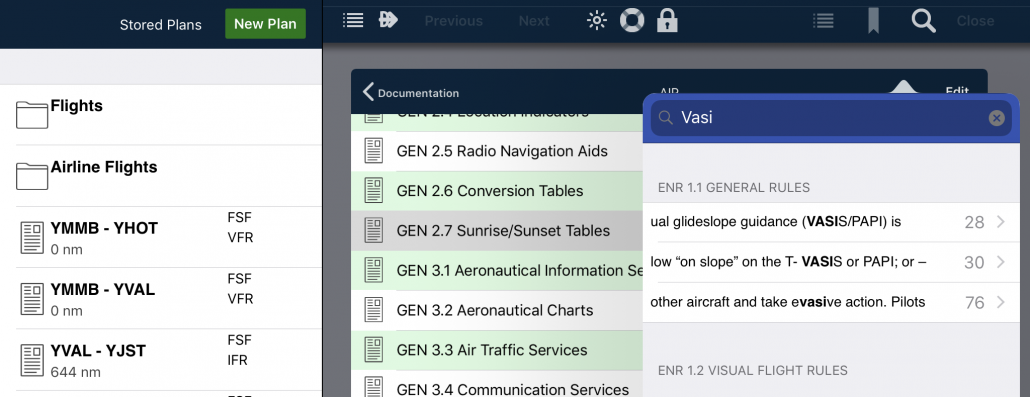Screen dimensions: 1030x397
Task: Open the magnifier search icon in toolbar
Action: pyautogui.click(x=923, y=21)
